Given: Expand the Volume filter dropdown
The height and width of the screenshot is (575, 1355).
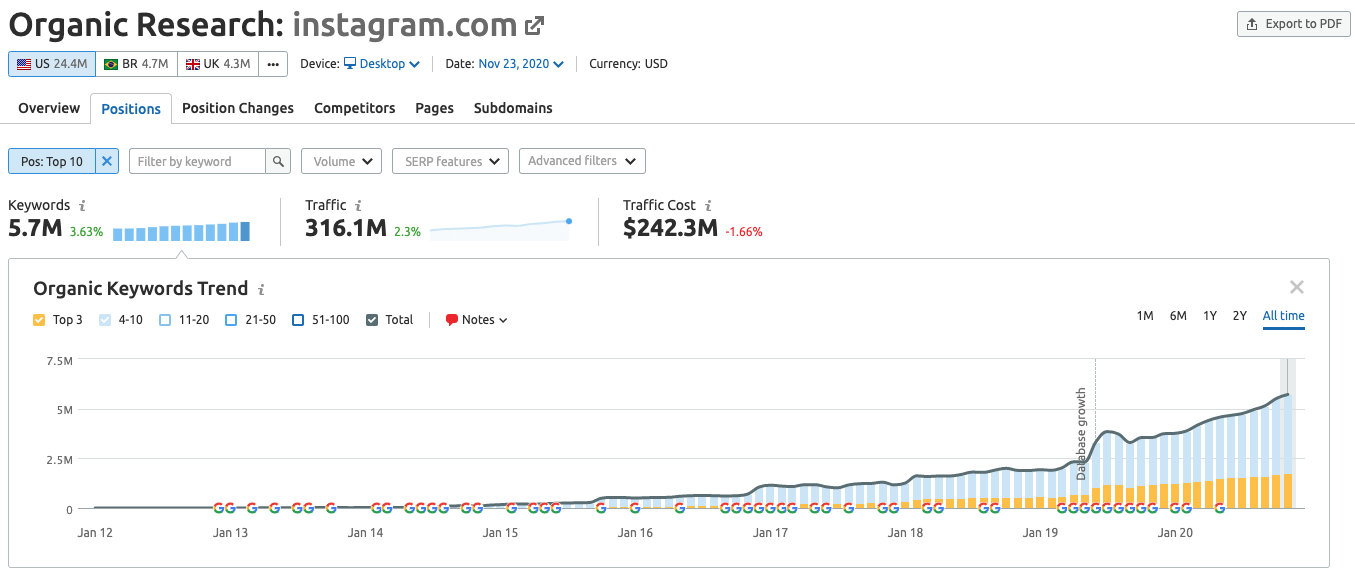Looking at the screenshot, I should coord(341,161).
